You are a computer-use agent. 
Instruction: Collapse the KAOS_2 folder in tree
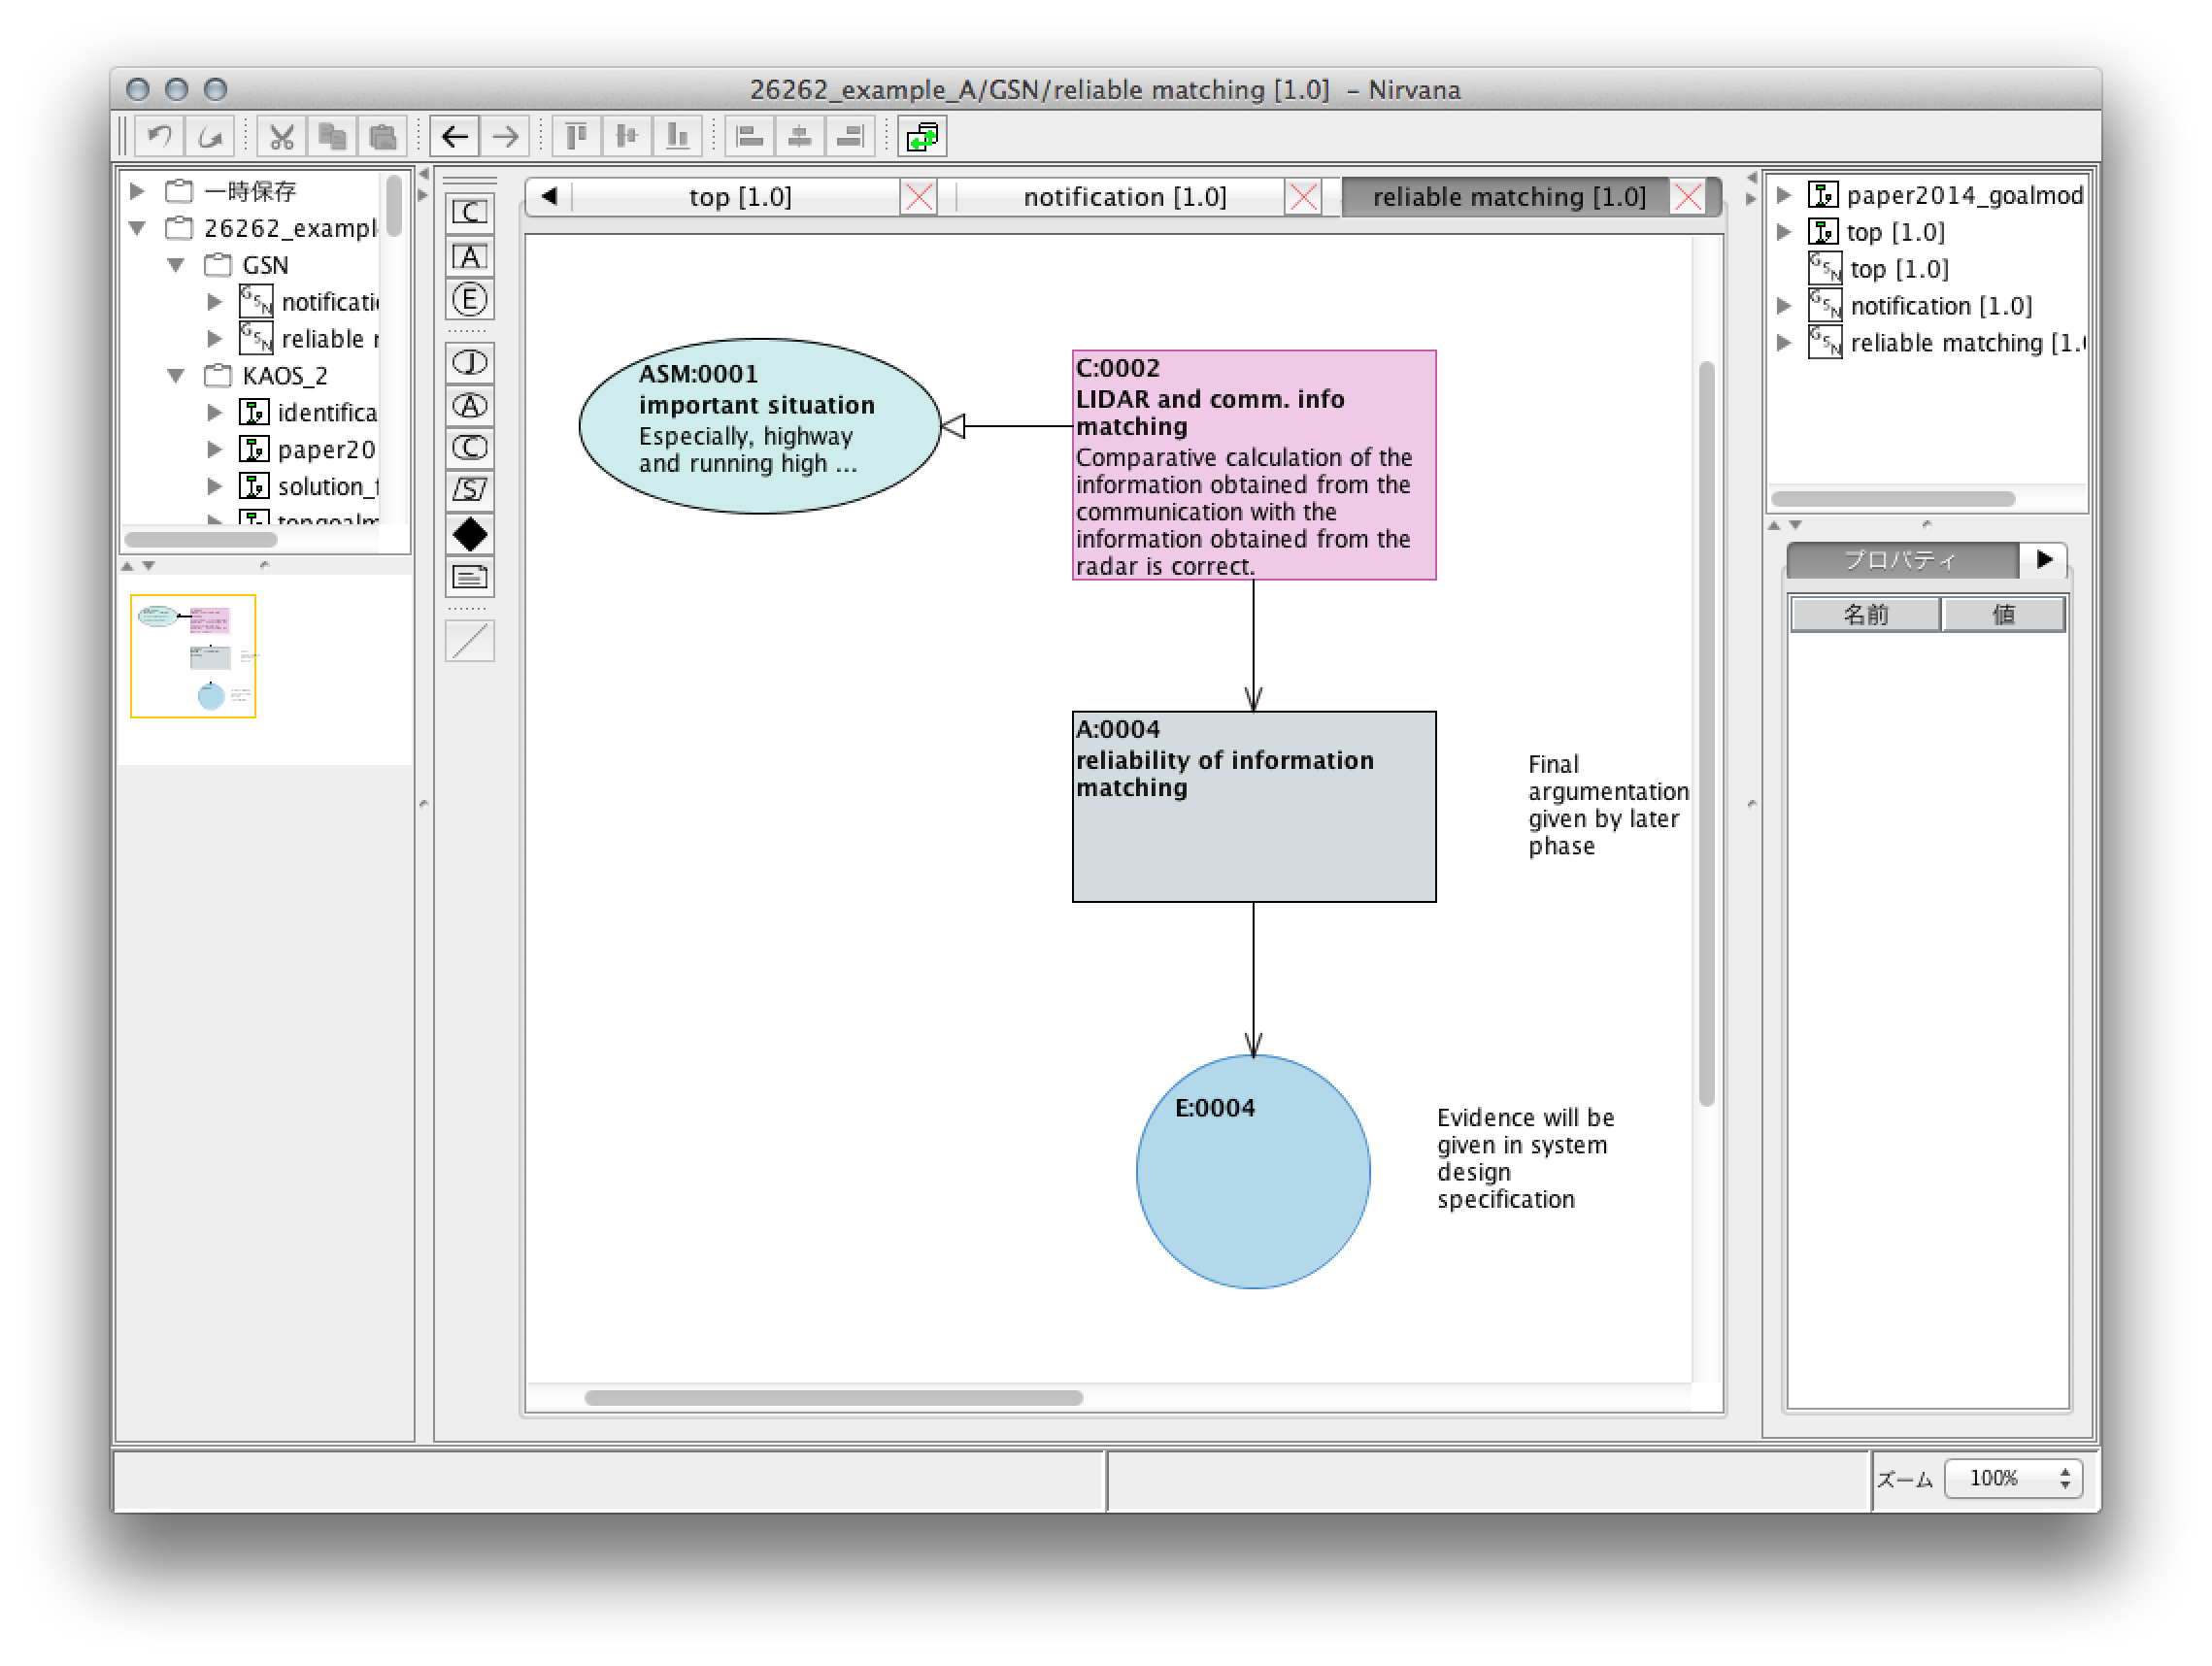(176, 375)
